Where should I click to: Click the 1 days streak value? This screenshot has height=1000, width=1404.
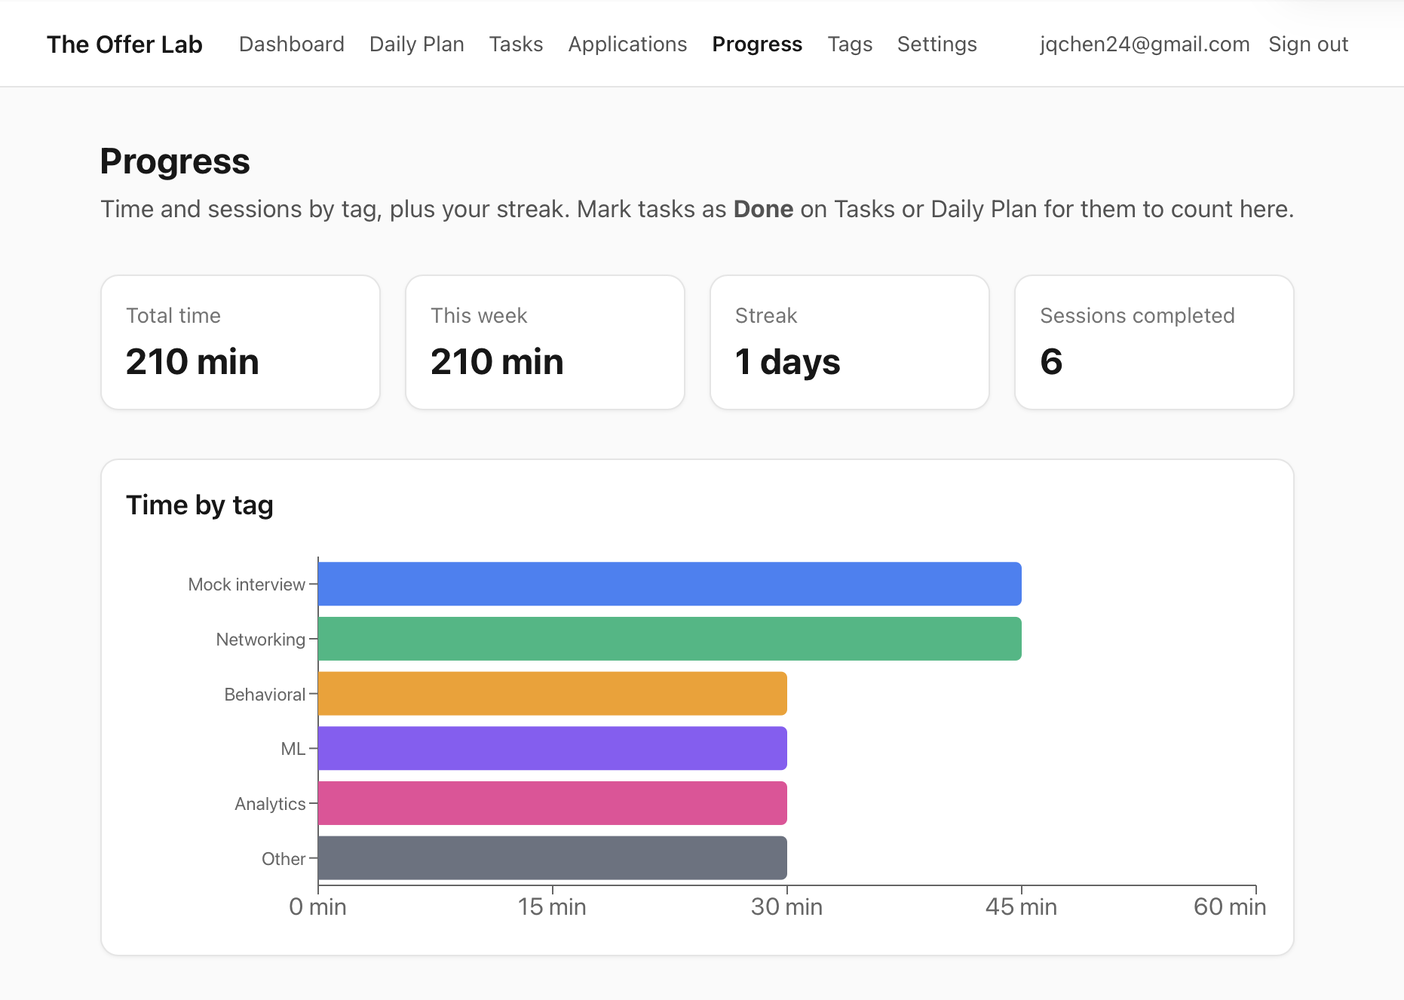pyautogui.click(x=788, y=362)
